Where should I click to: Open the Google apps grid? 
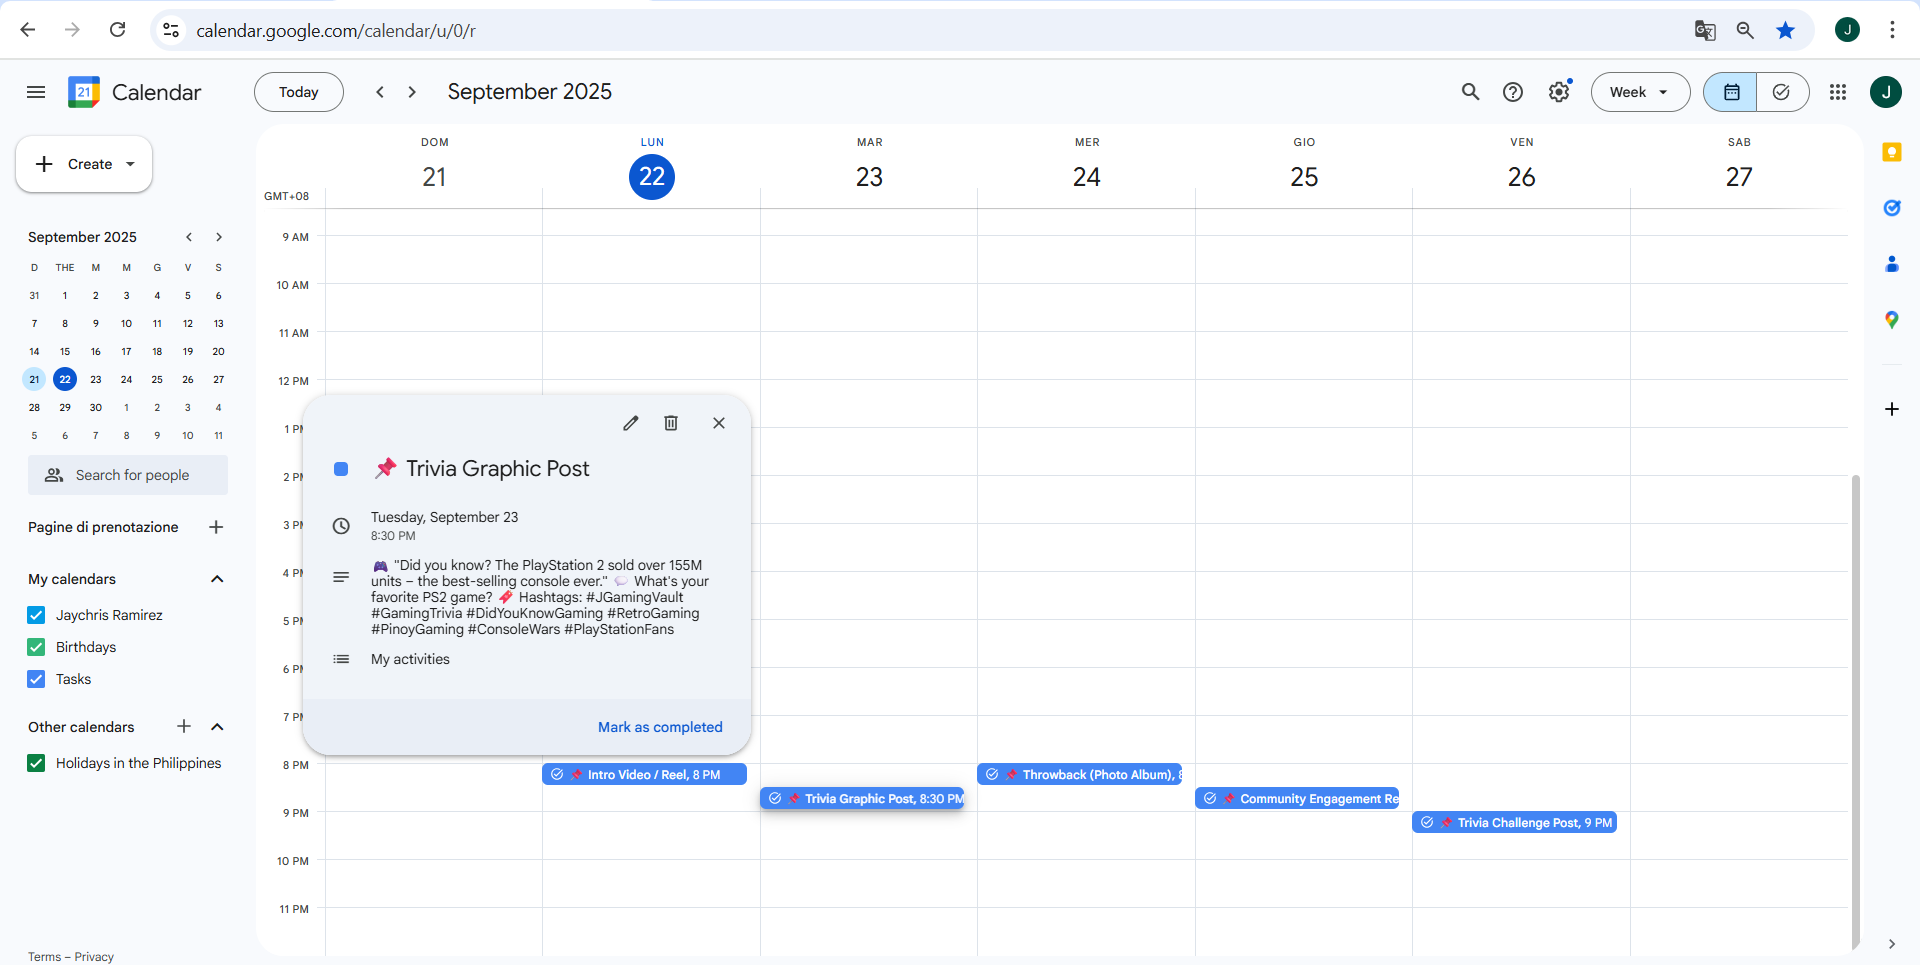[1838, 92]
